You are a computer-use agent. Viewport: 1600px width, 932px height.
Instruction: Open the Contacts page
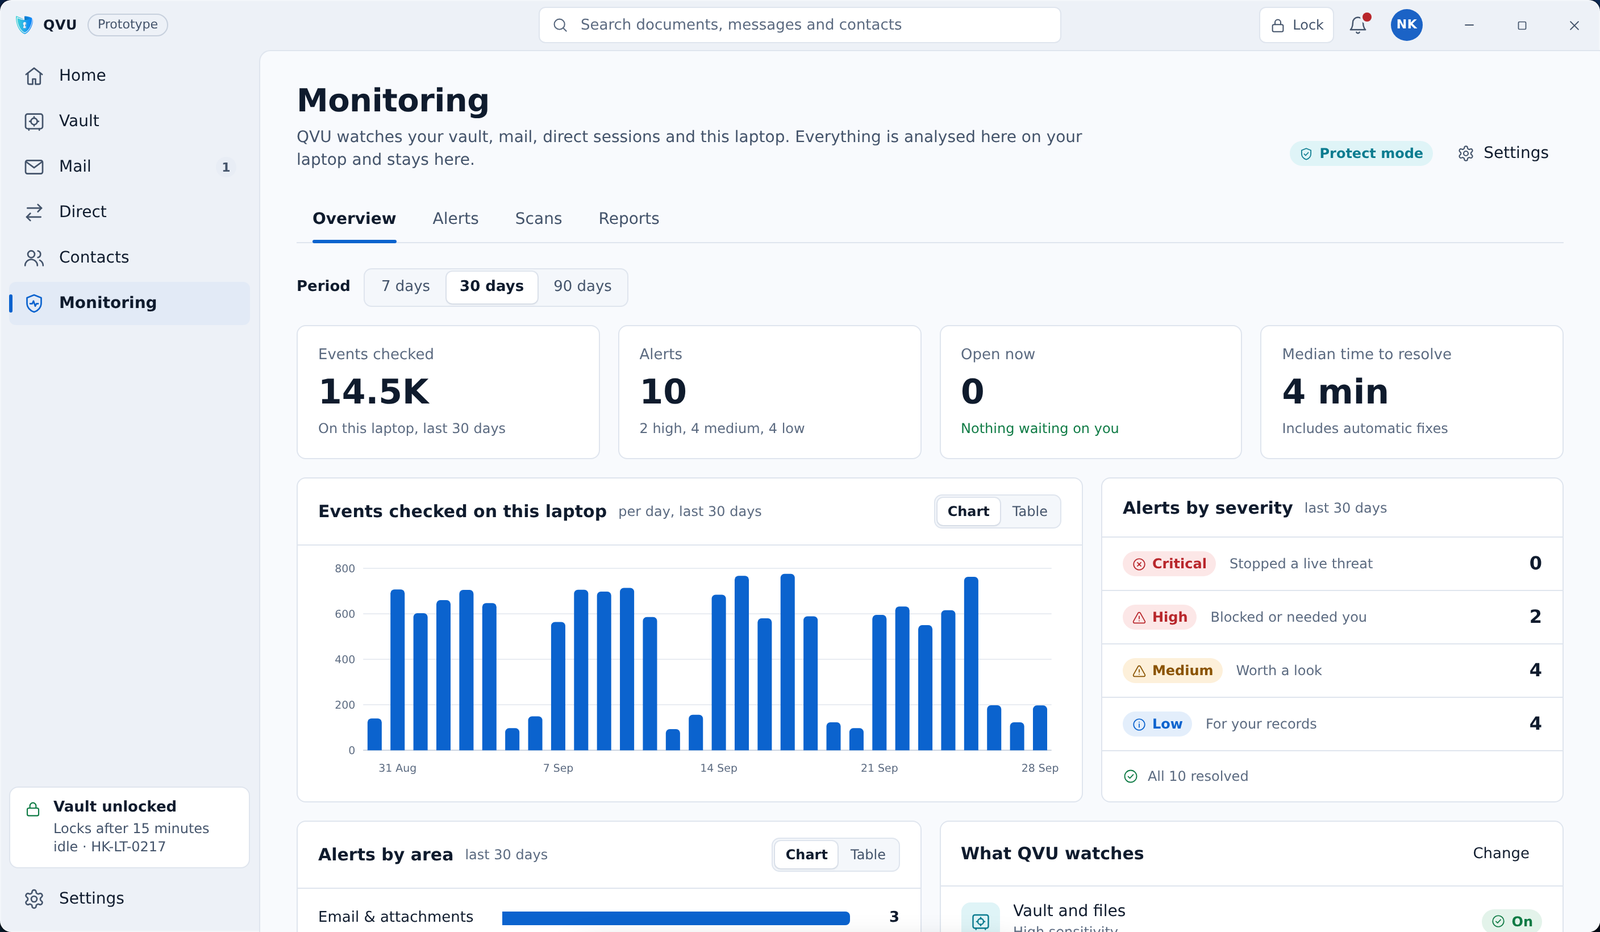click(130, 258)
